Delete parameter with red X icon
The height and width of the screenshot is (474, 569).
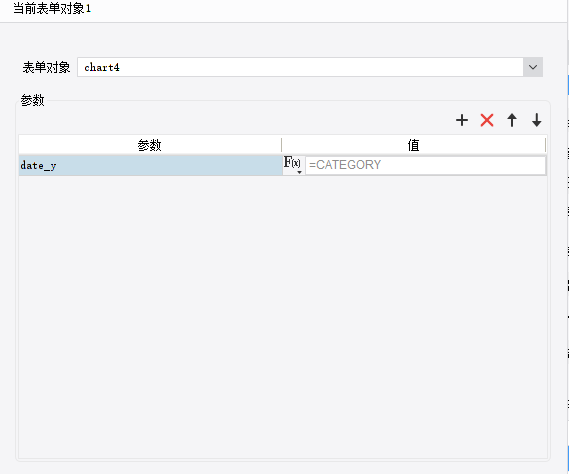coord(487,120)
